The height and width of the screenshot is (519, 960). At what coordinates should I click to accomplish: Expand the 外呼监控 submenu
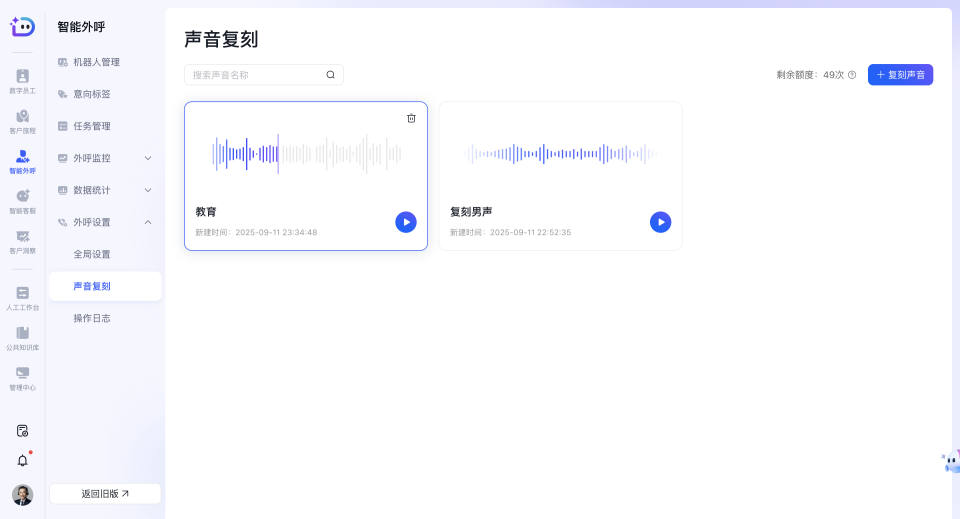[x=148, y=158]
